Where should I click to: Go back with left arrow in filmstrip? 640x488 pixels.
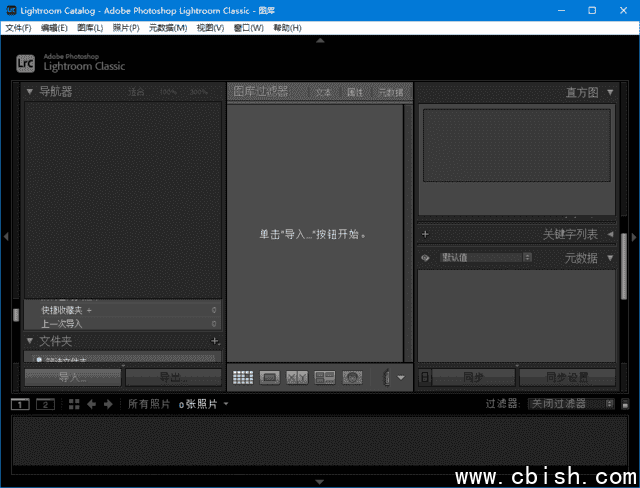pyautogui.click(x=91, y=404)
